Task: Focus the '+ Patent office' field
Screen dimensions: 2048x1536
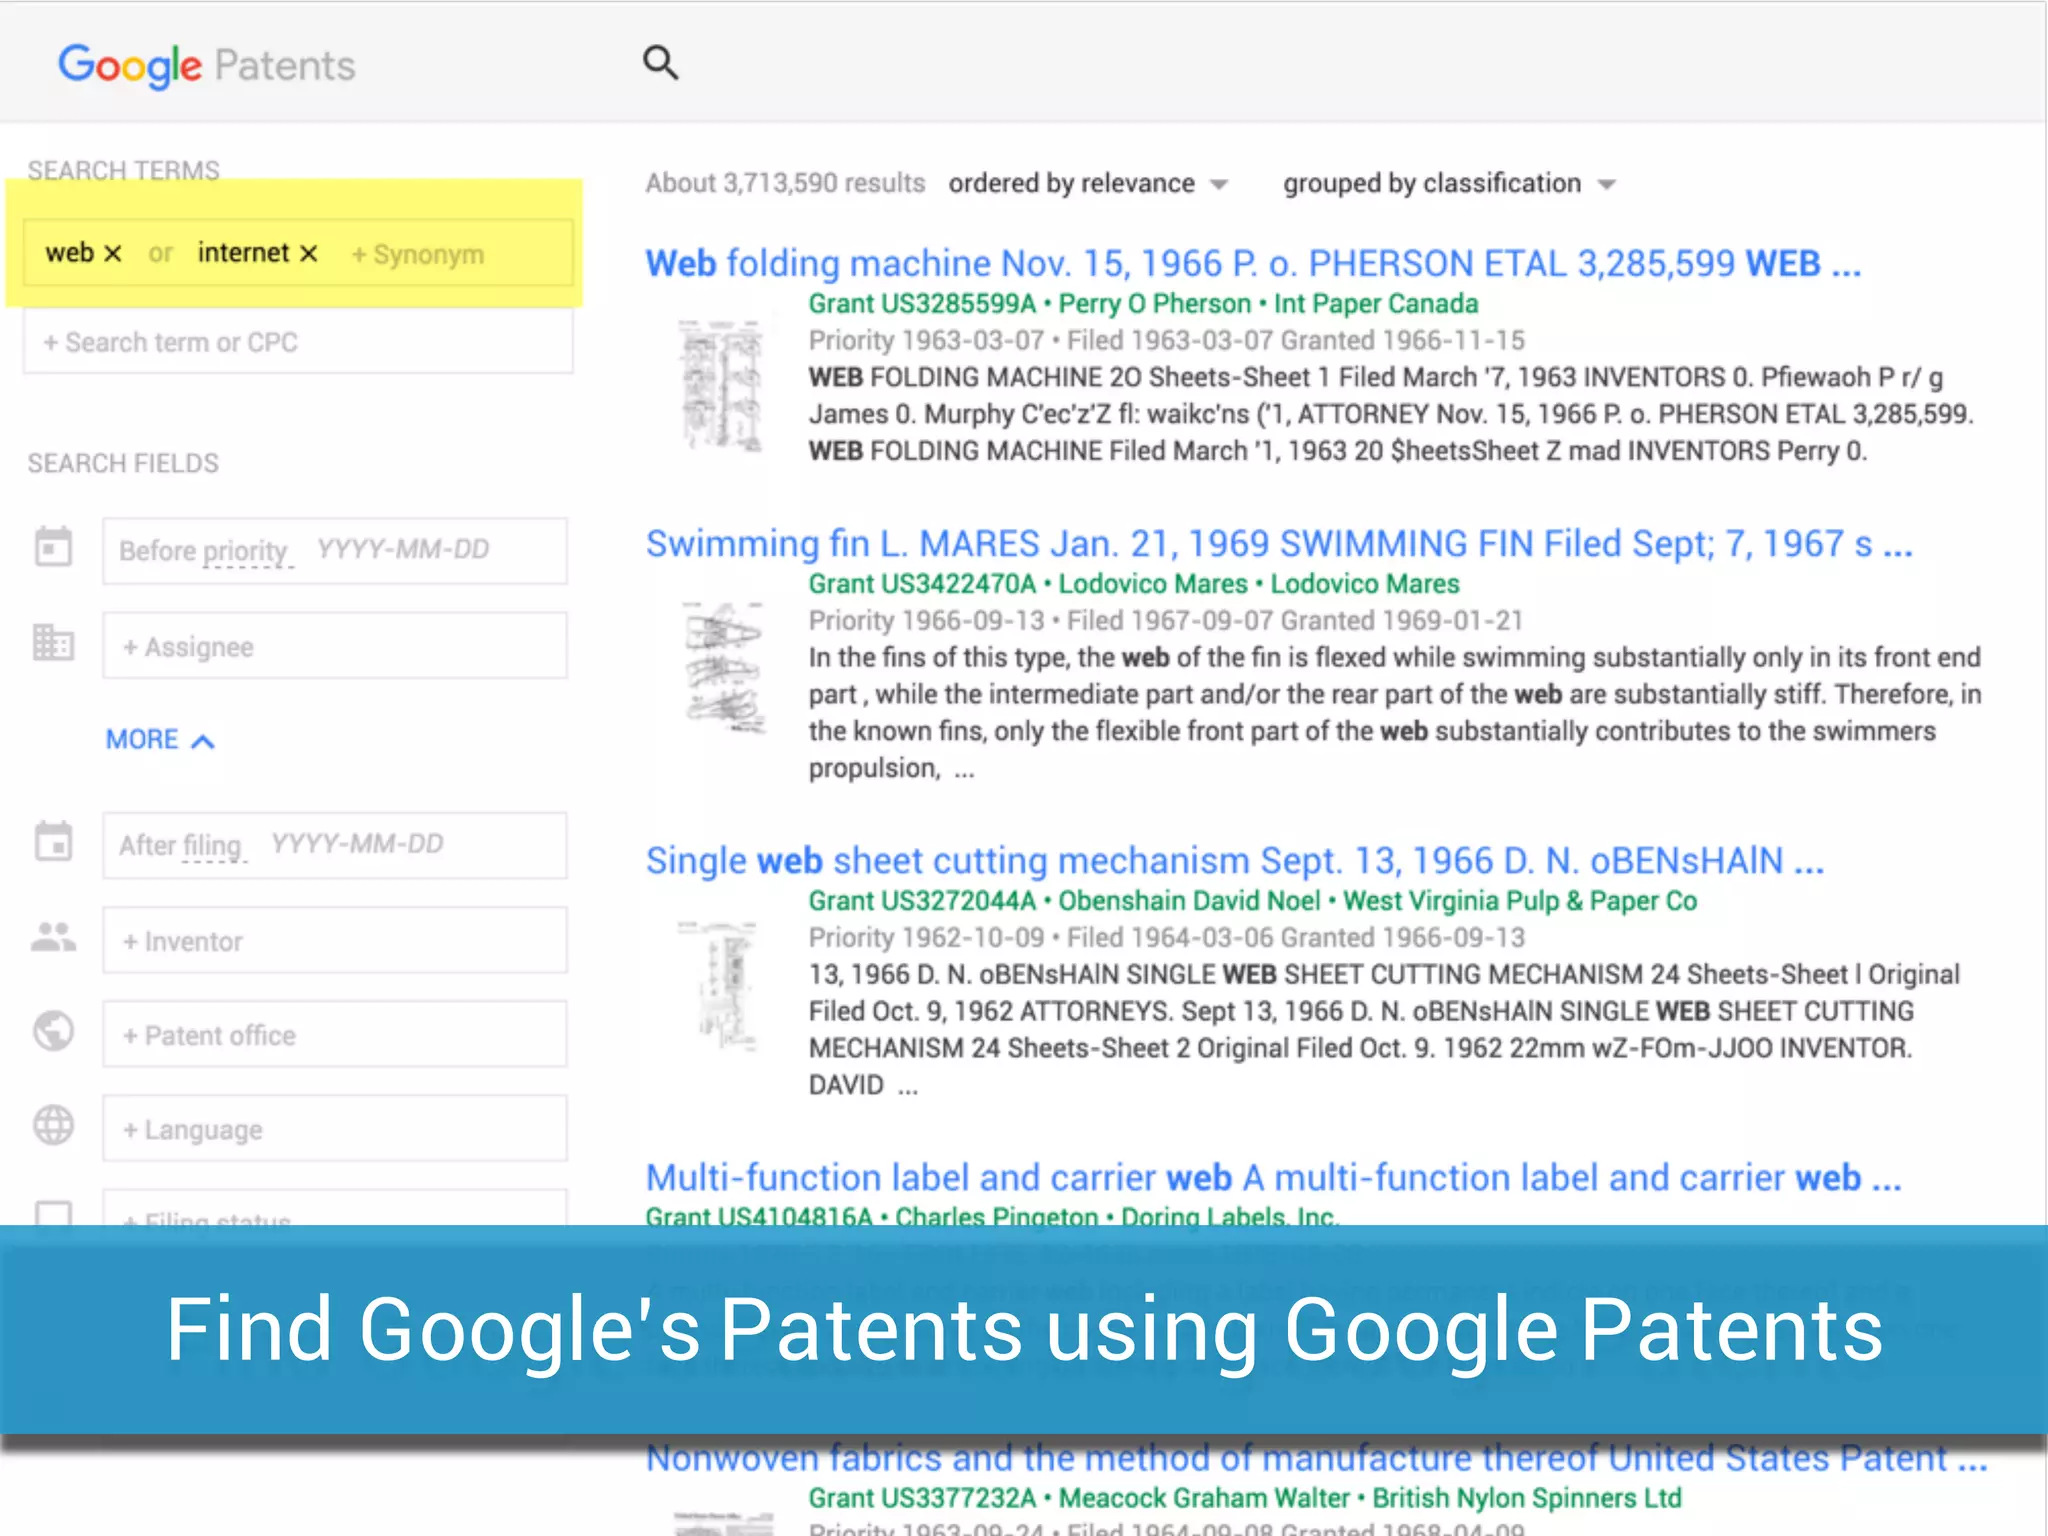Action: [x=335, y=1034]
